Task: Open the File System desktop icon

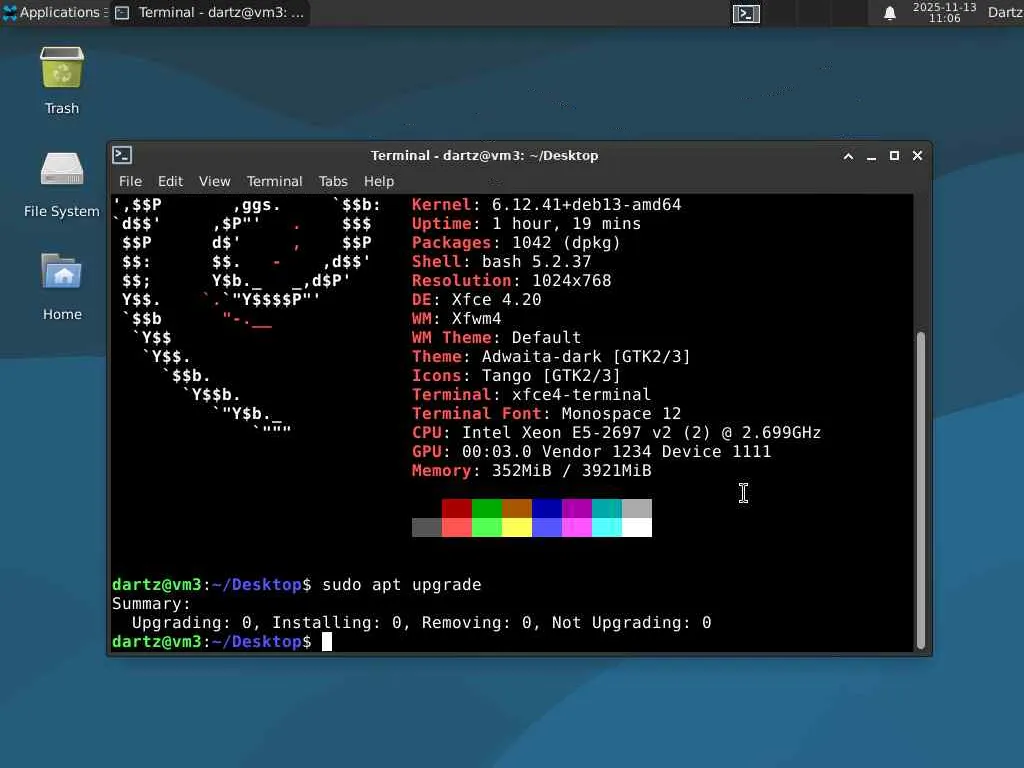Action: point(62,170)
